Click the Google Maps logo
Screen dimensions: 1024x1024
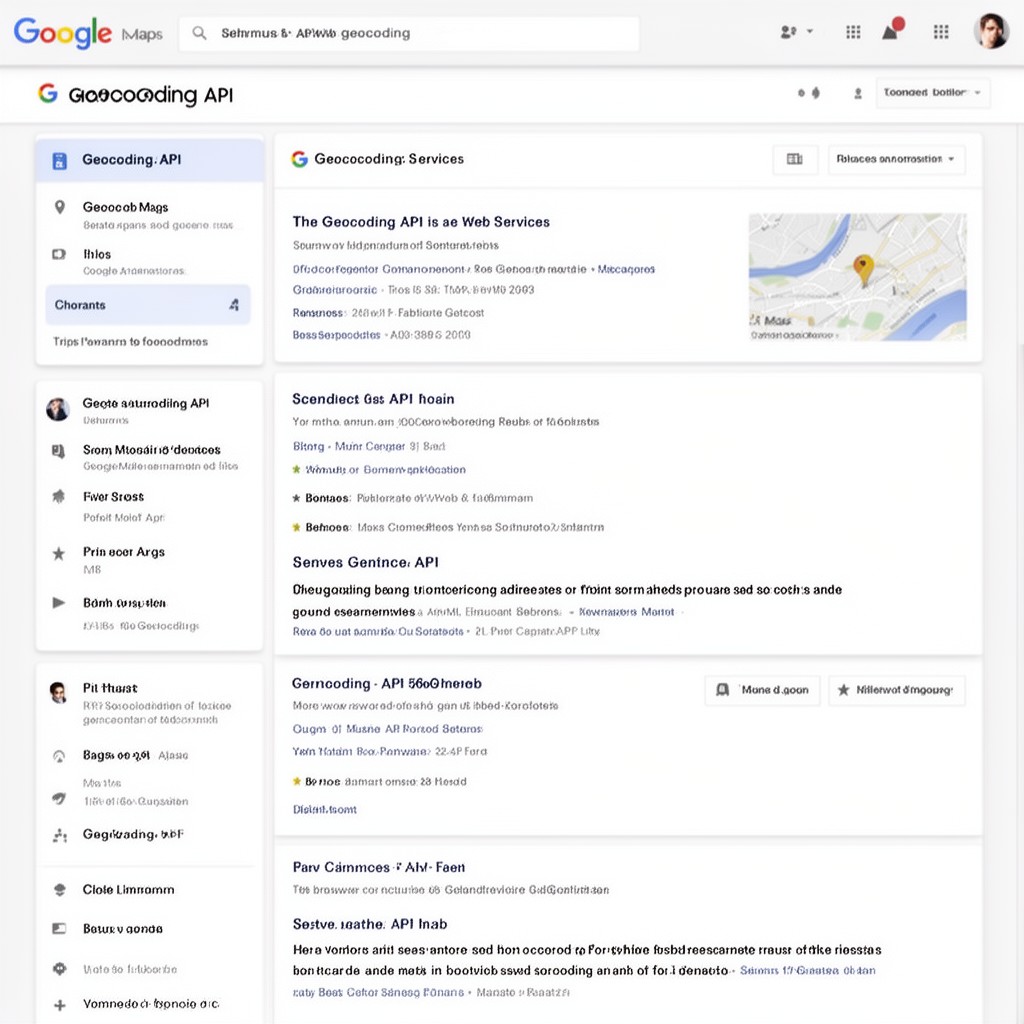[88, 33]
